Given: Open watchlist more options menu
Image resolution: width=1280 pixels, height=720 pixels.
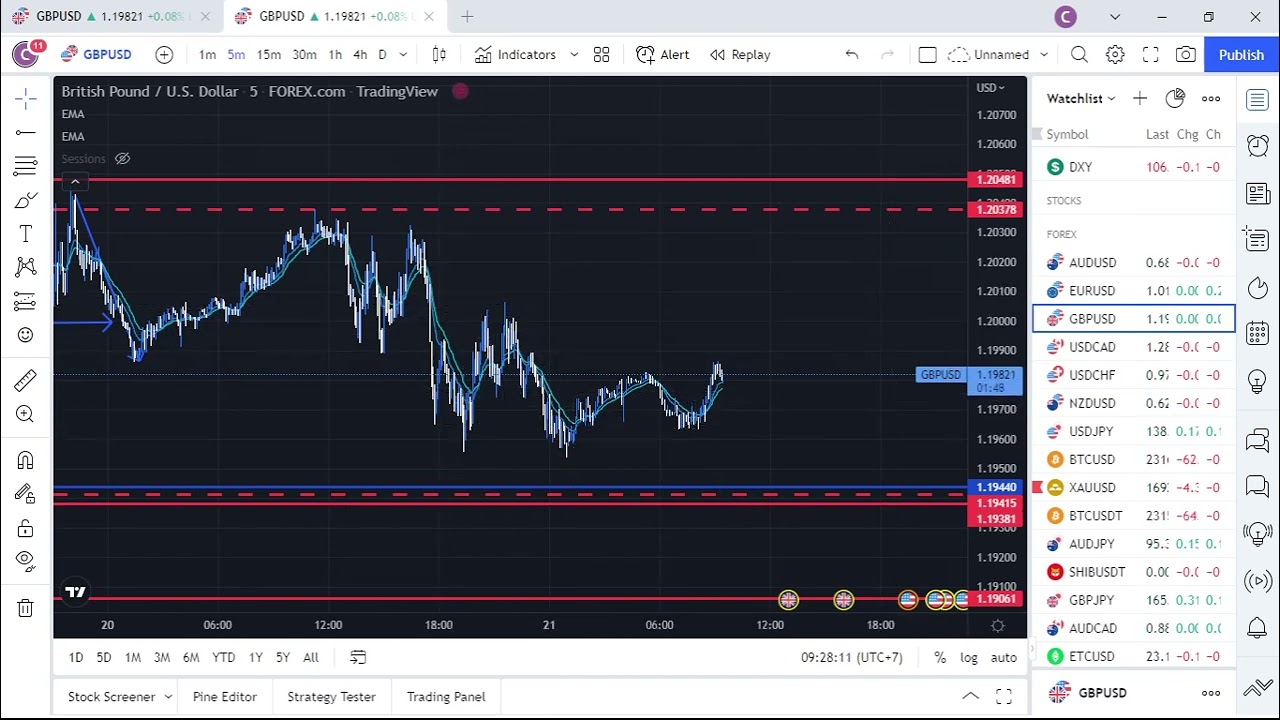Looking at the screenshot, I should pos(1211,98).
